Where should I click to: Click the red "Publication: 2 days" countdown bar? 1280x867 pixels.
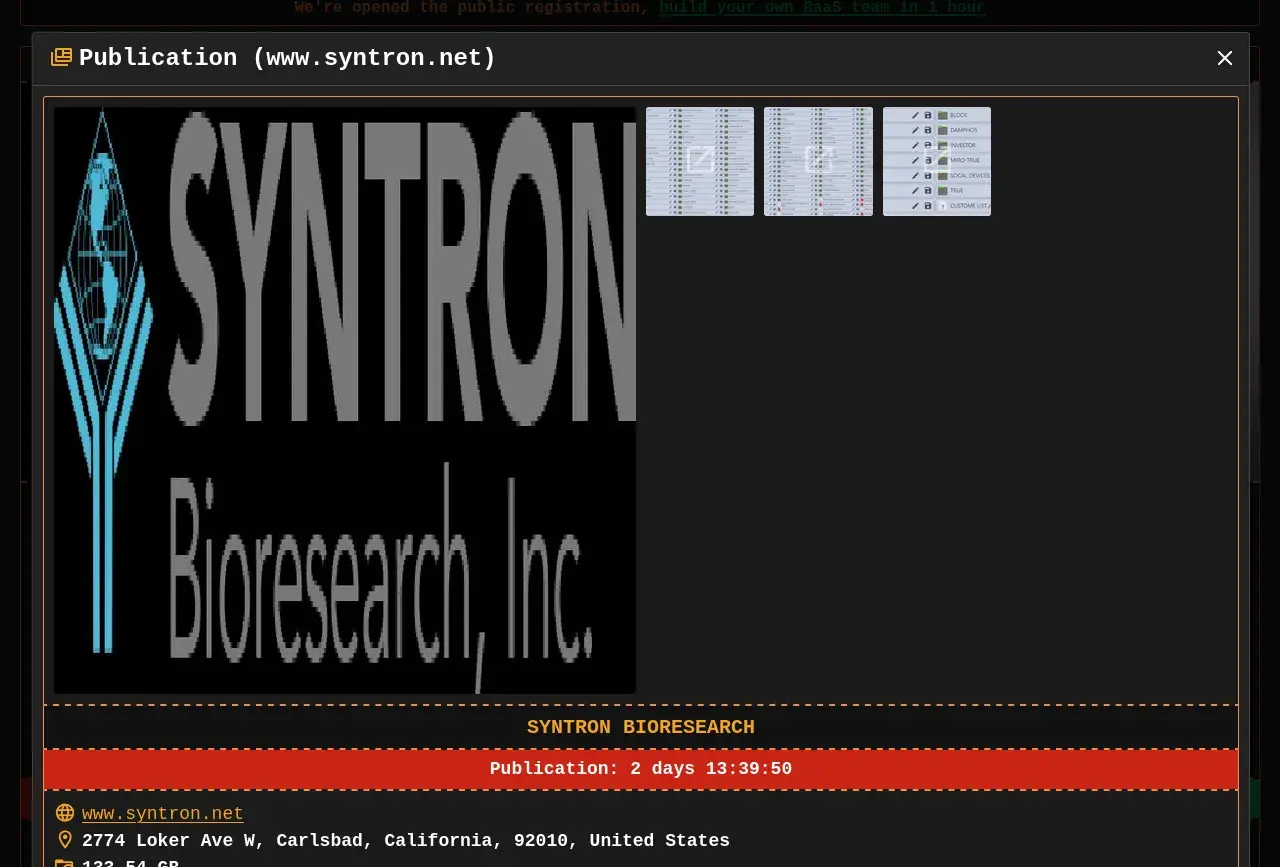point(641,769)
